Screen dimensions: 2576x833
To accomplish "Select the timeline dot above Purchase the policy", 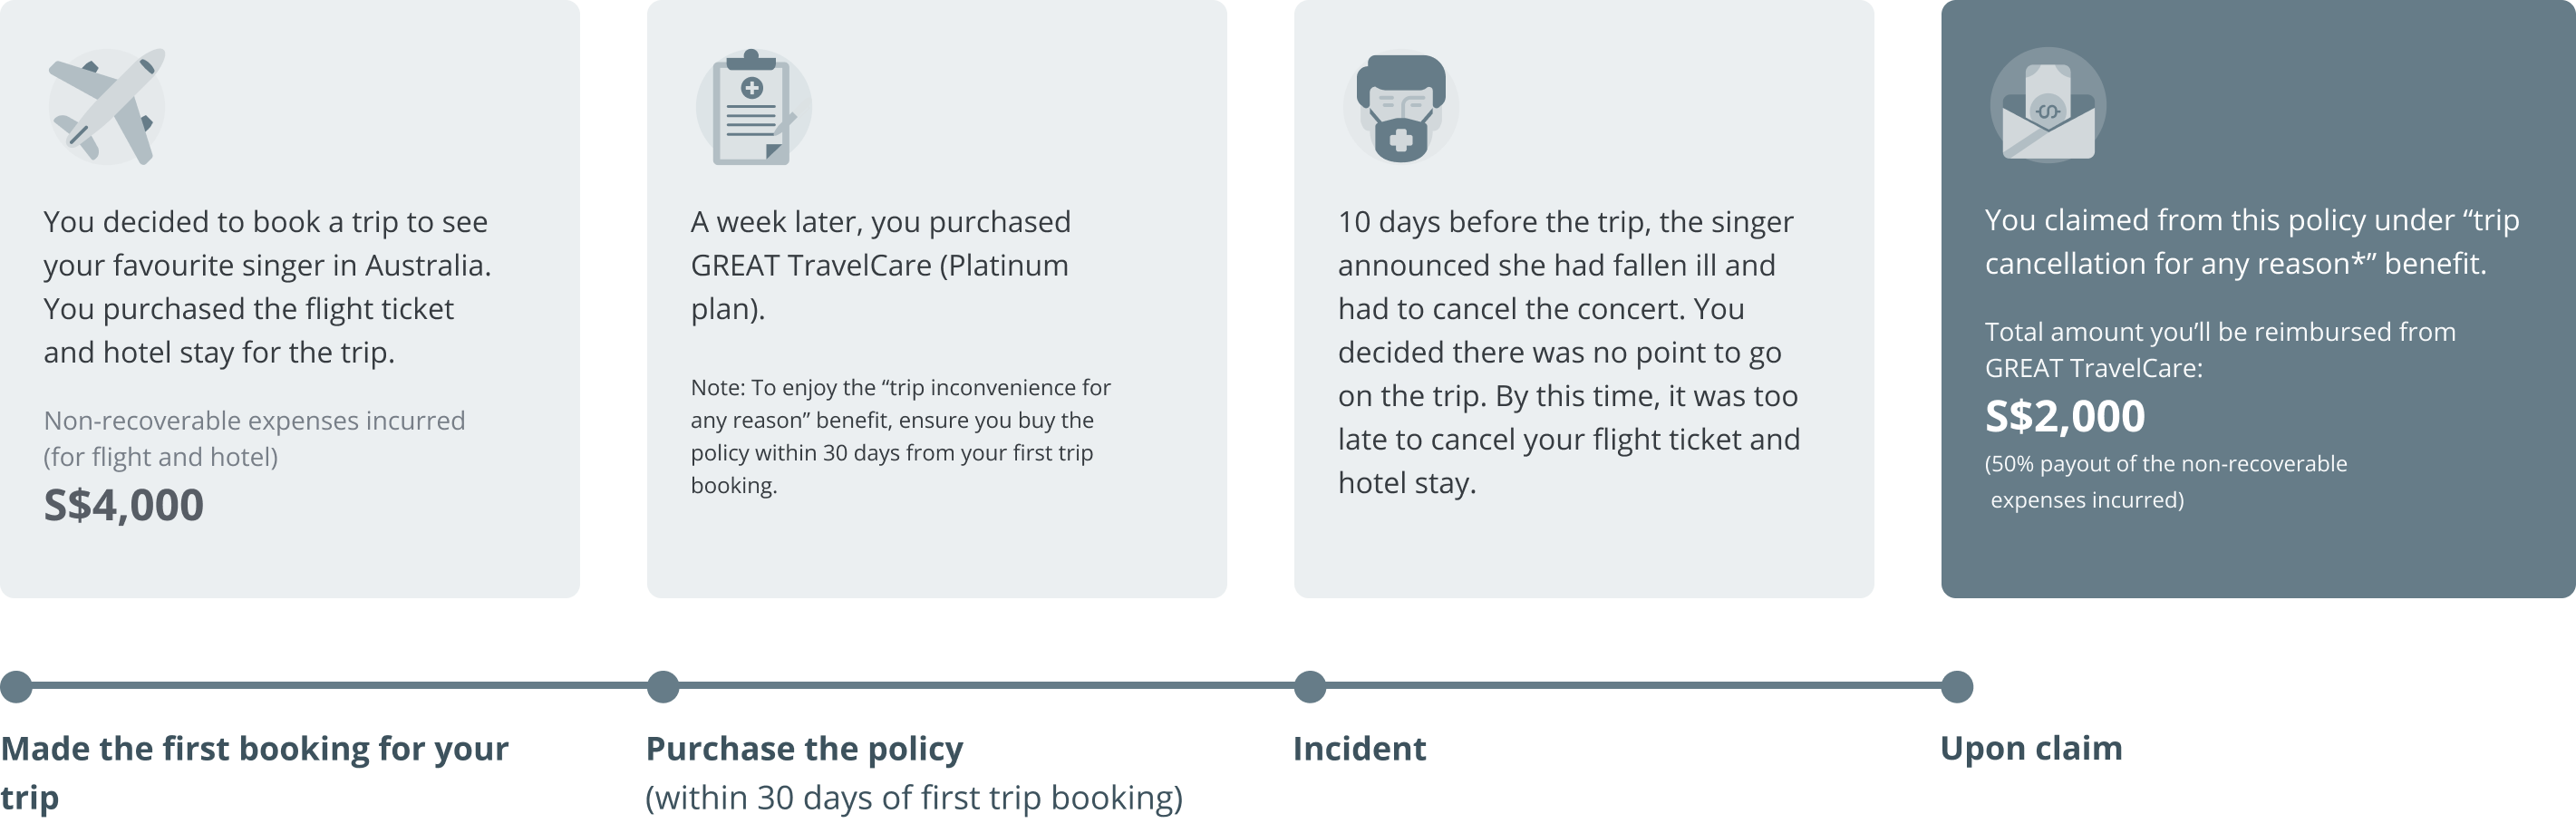I will 663,687.
